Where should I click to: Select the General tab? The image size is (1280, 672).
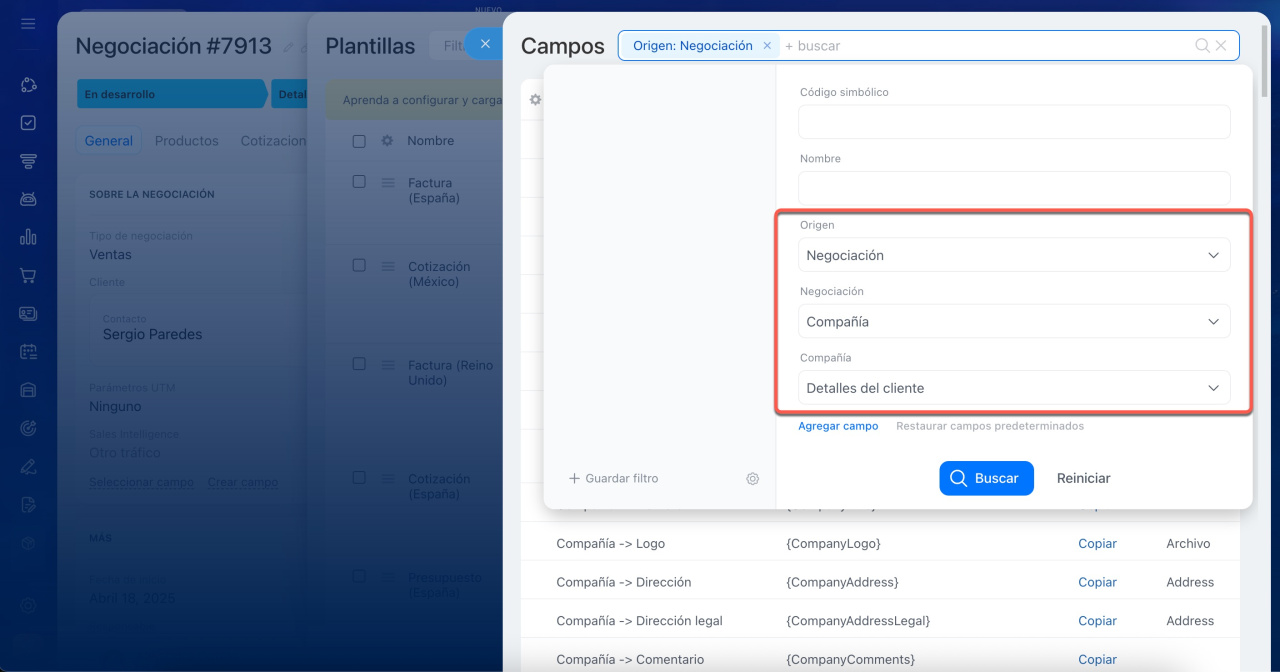(x=108, y=141)
